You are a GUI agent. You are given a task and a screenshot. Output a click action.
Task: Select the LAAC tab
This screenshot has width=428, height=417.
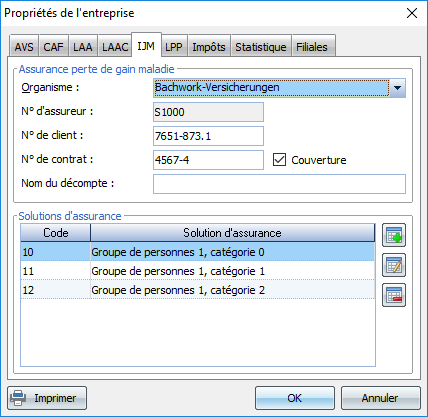pos(115,47)
